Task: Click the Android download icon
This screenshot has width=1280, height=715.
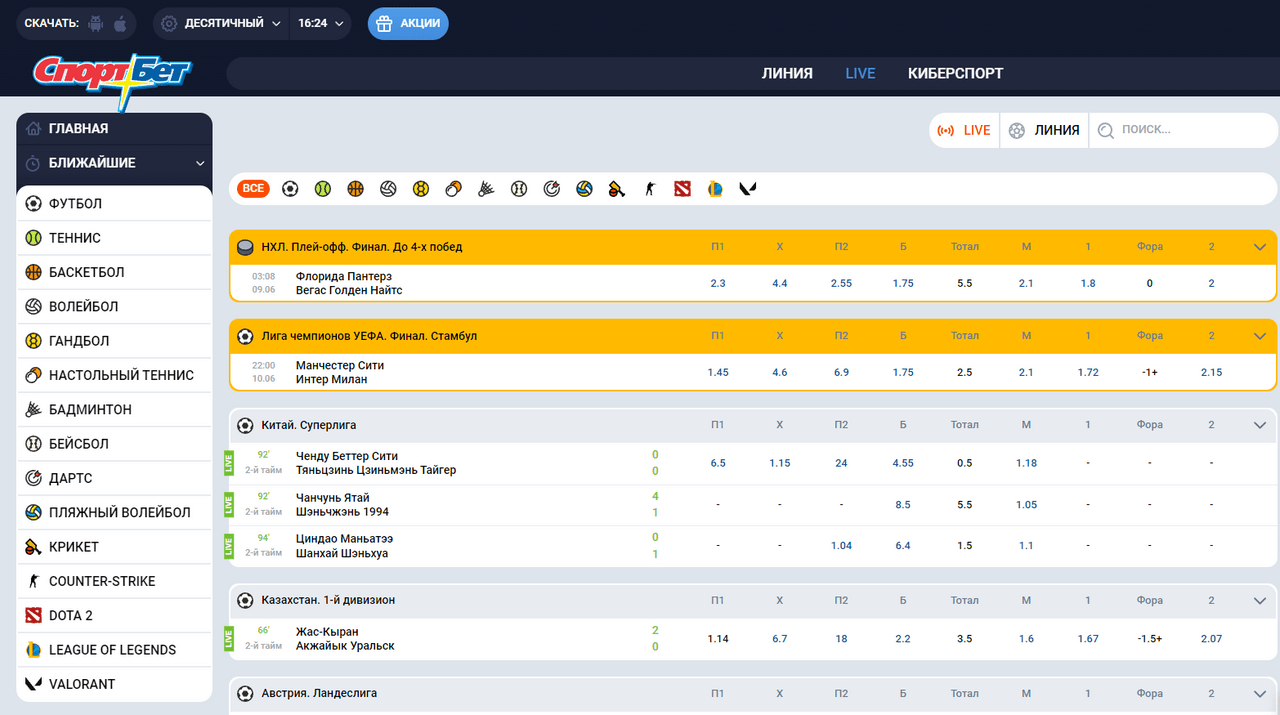Action: [x=96, y=23]
